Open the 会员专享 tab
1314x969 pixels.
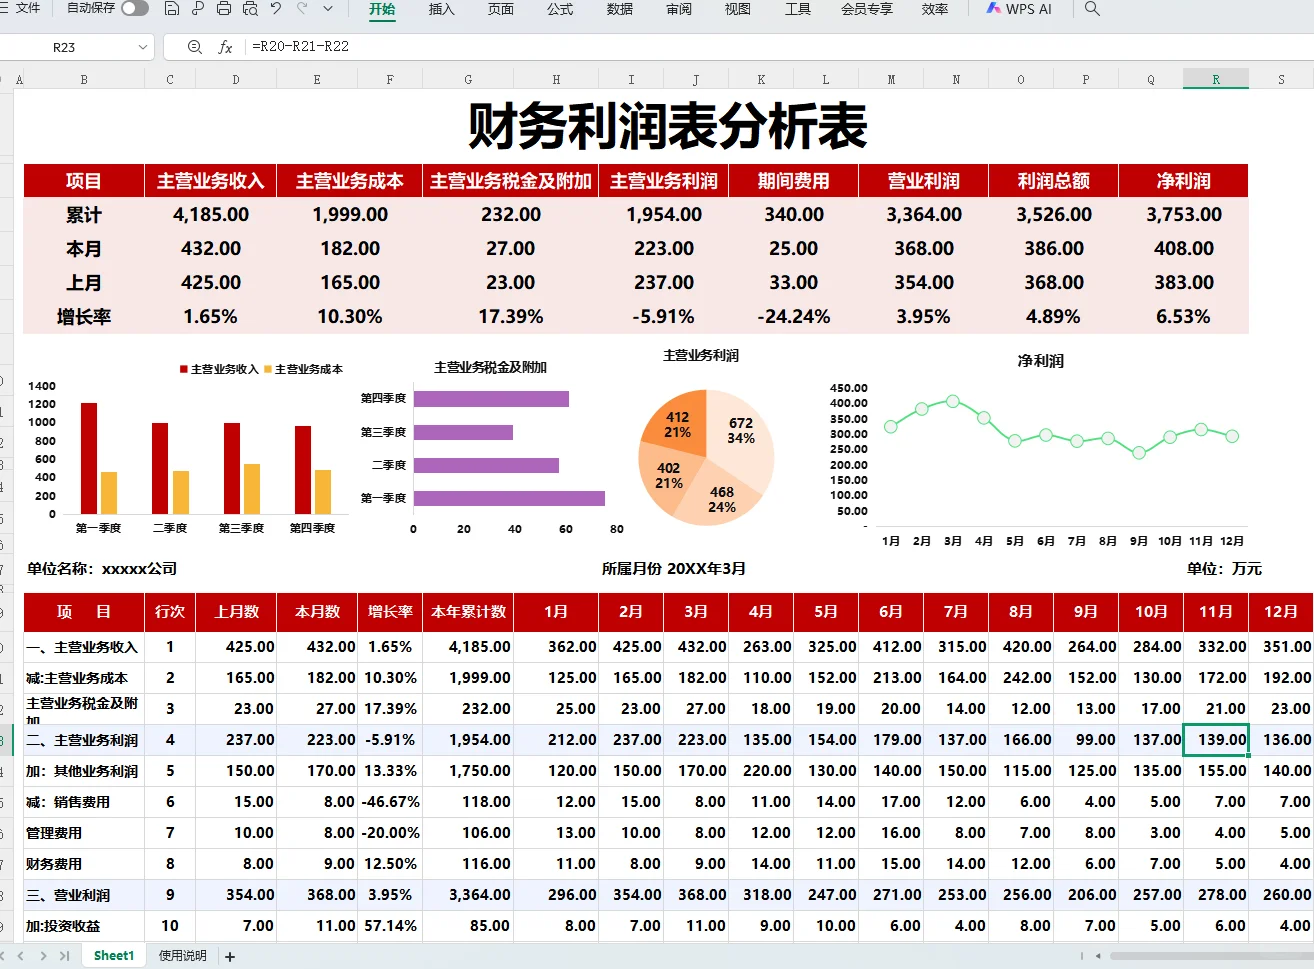point(867,9)
